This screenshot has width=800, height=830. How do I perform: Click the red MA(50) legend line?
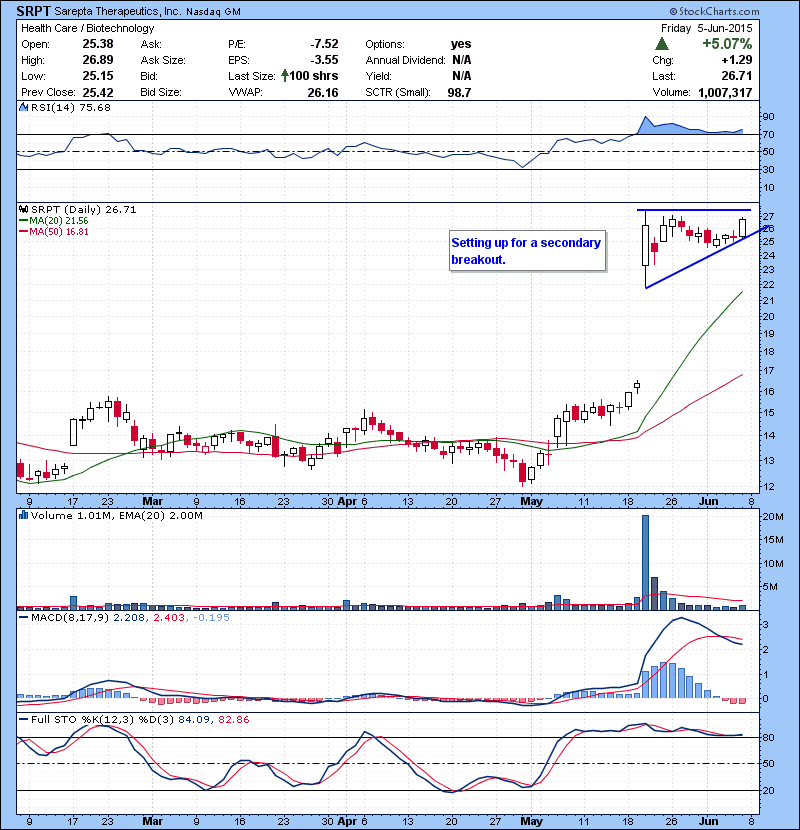point(25,231)
